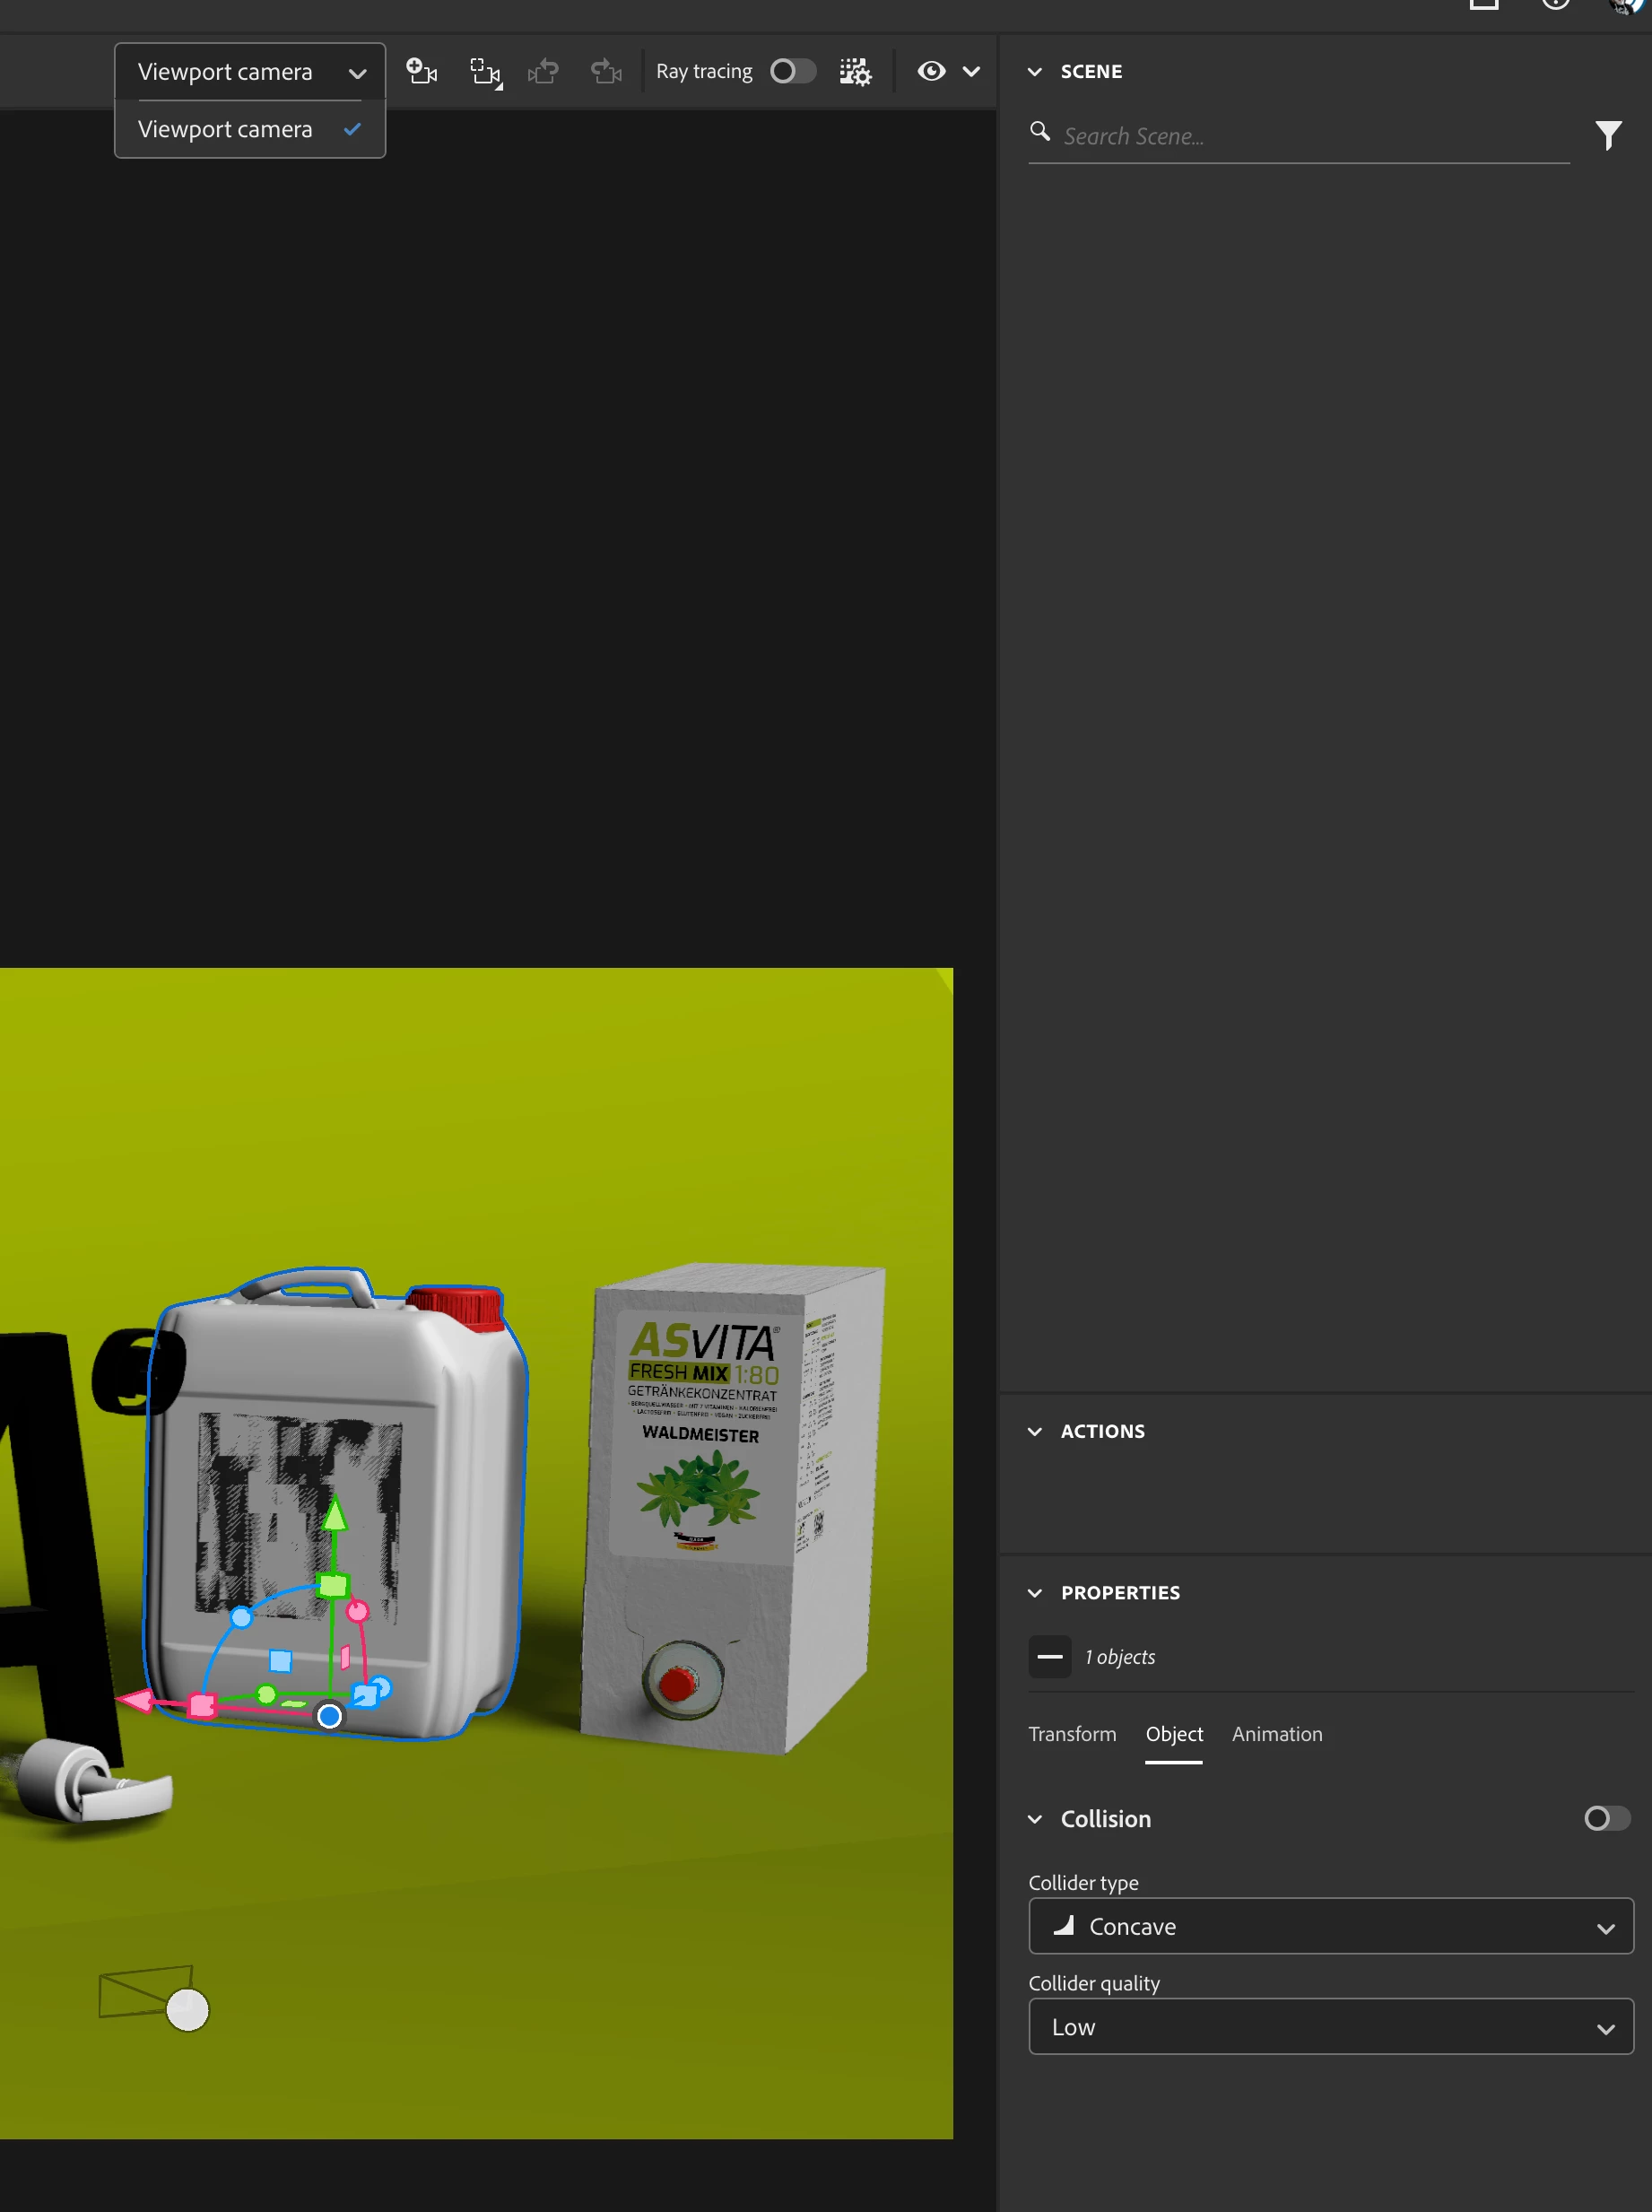Click the add camera icon

point(421,71)
